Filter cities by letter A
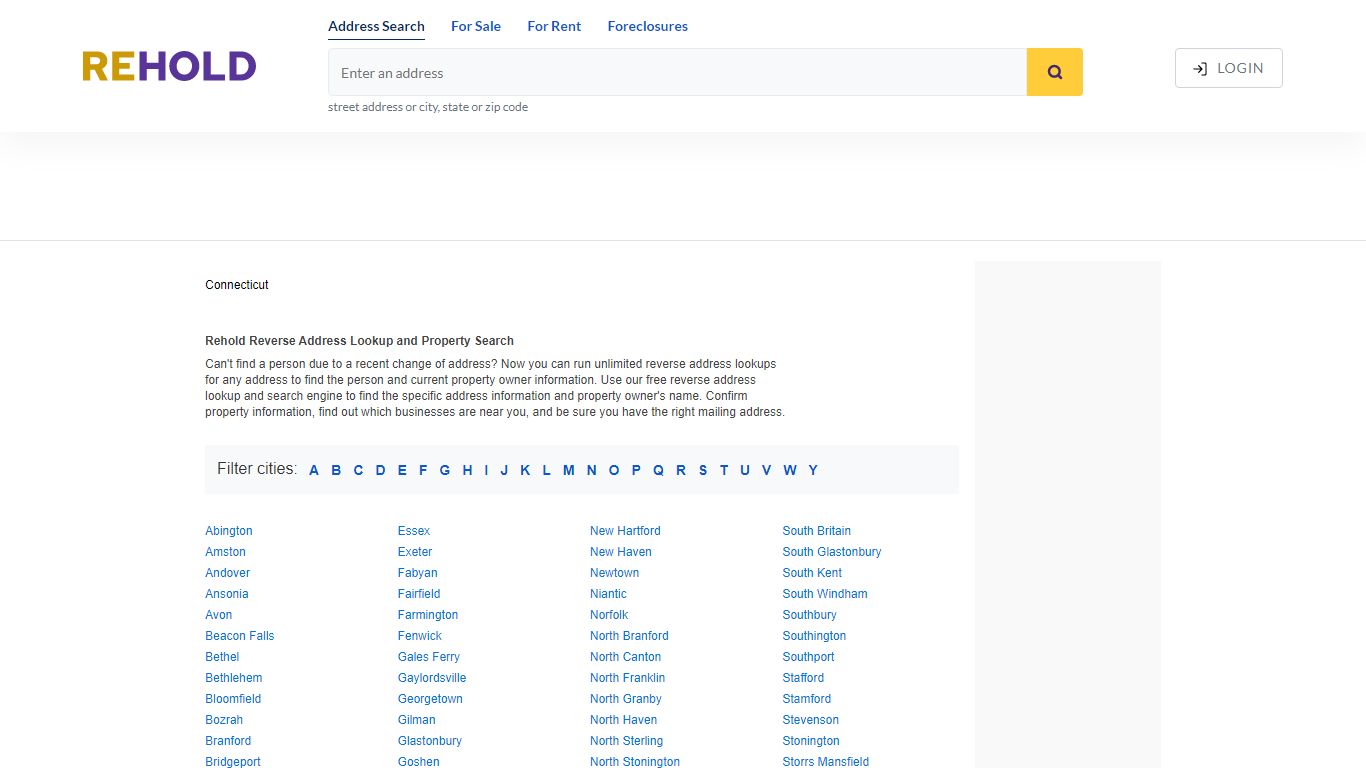 [x=314, y=470]
